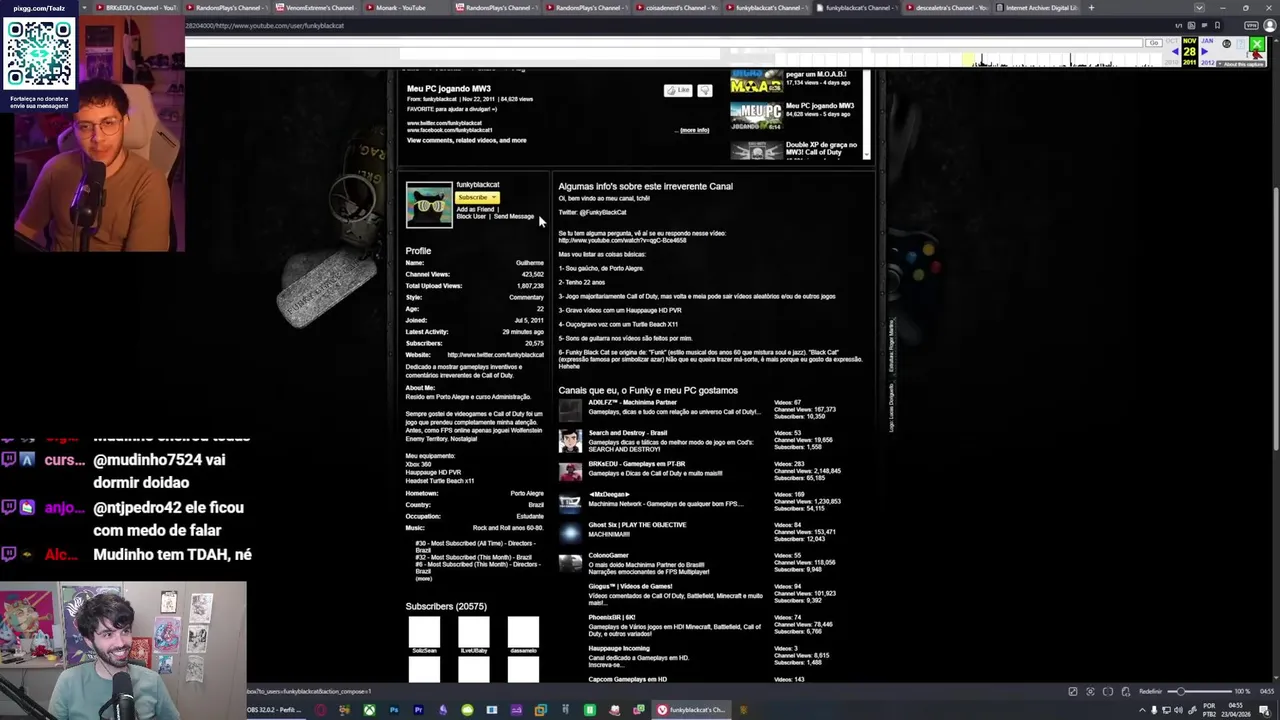Expand the (more info) link under video
This screenshot has width=1280, height=720.
pyautogui.click(x=694, y=130)
